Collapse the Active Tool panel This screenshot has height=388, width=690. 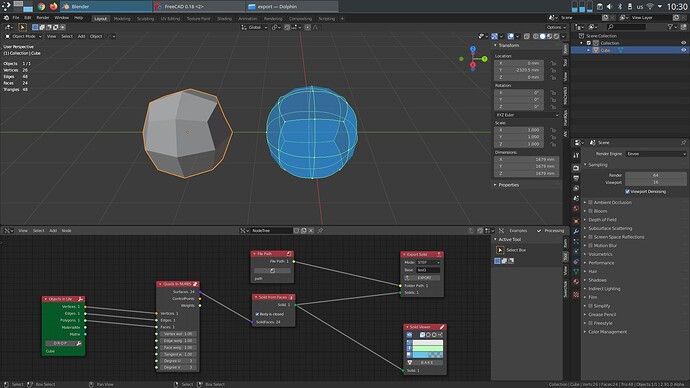(509, 240)
